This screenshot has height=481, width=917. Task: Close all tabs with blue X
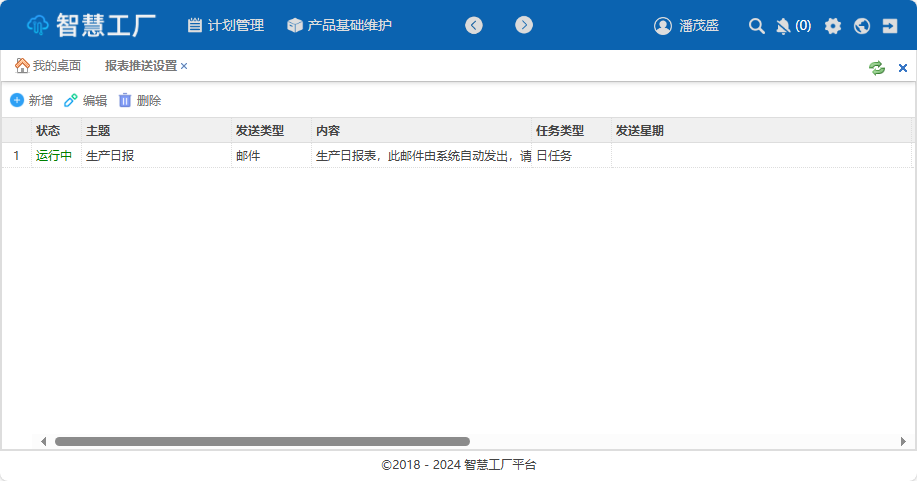[903, 67]
